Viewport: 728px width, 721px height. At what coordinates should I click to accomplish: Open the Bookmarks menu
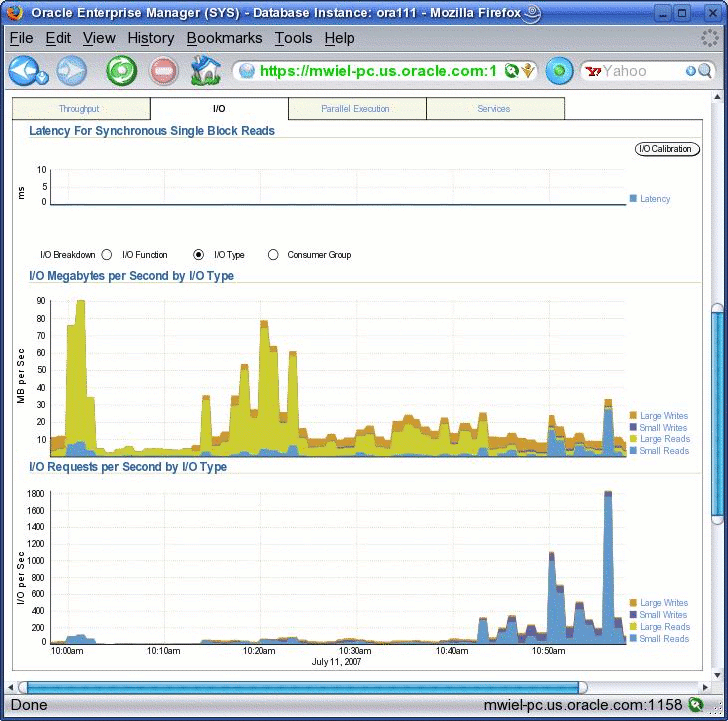pos(224,38)
